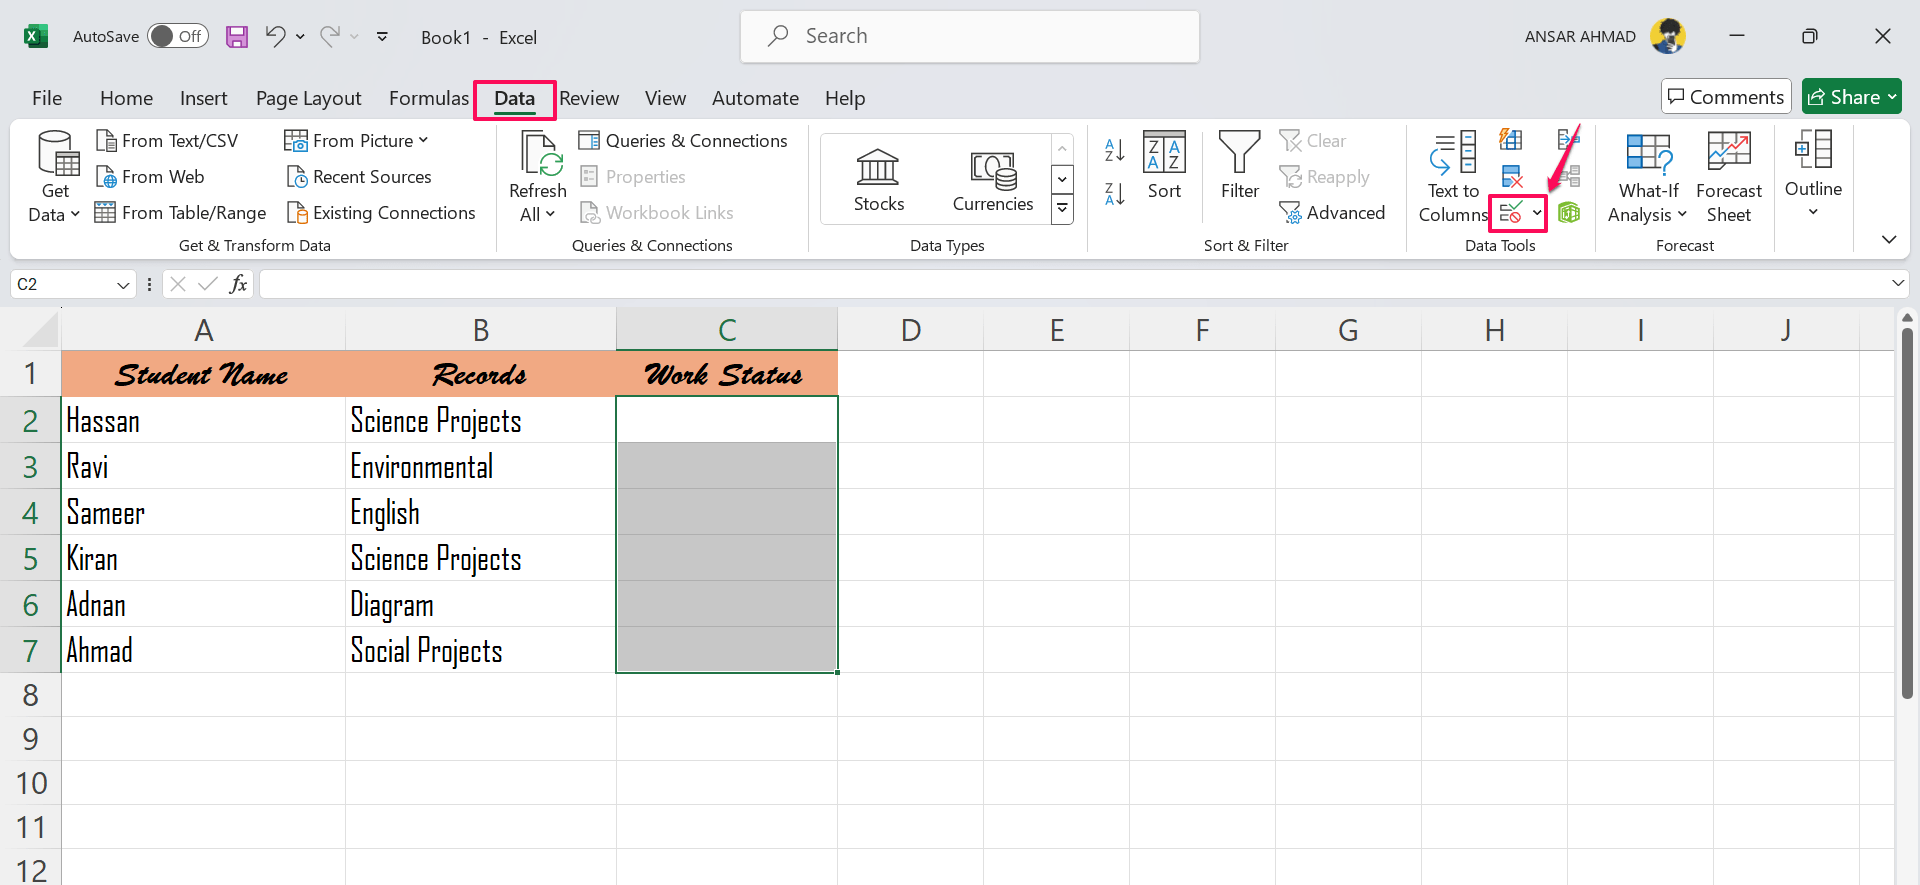Apply Filter funnel to the selection
Image resolution: width=1920 pixels, height=885 pixels.
[x=1240, y=166]
